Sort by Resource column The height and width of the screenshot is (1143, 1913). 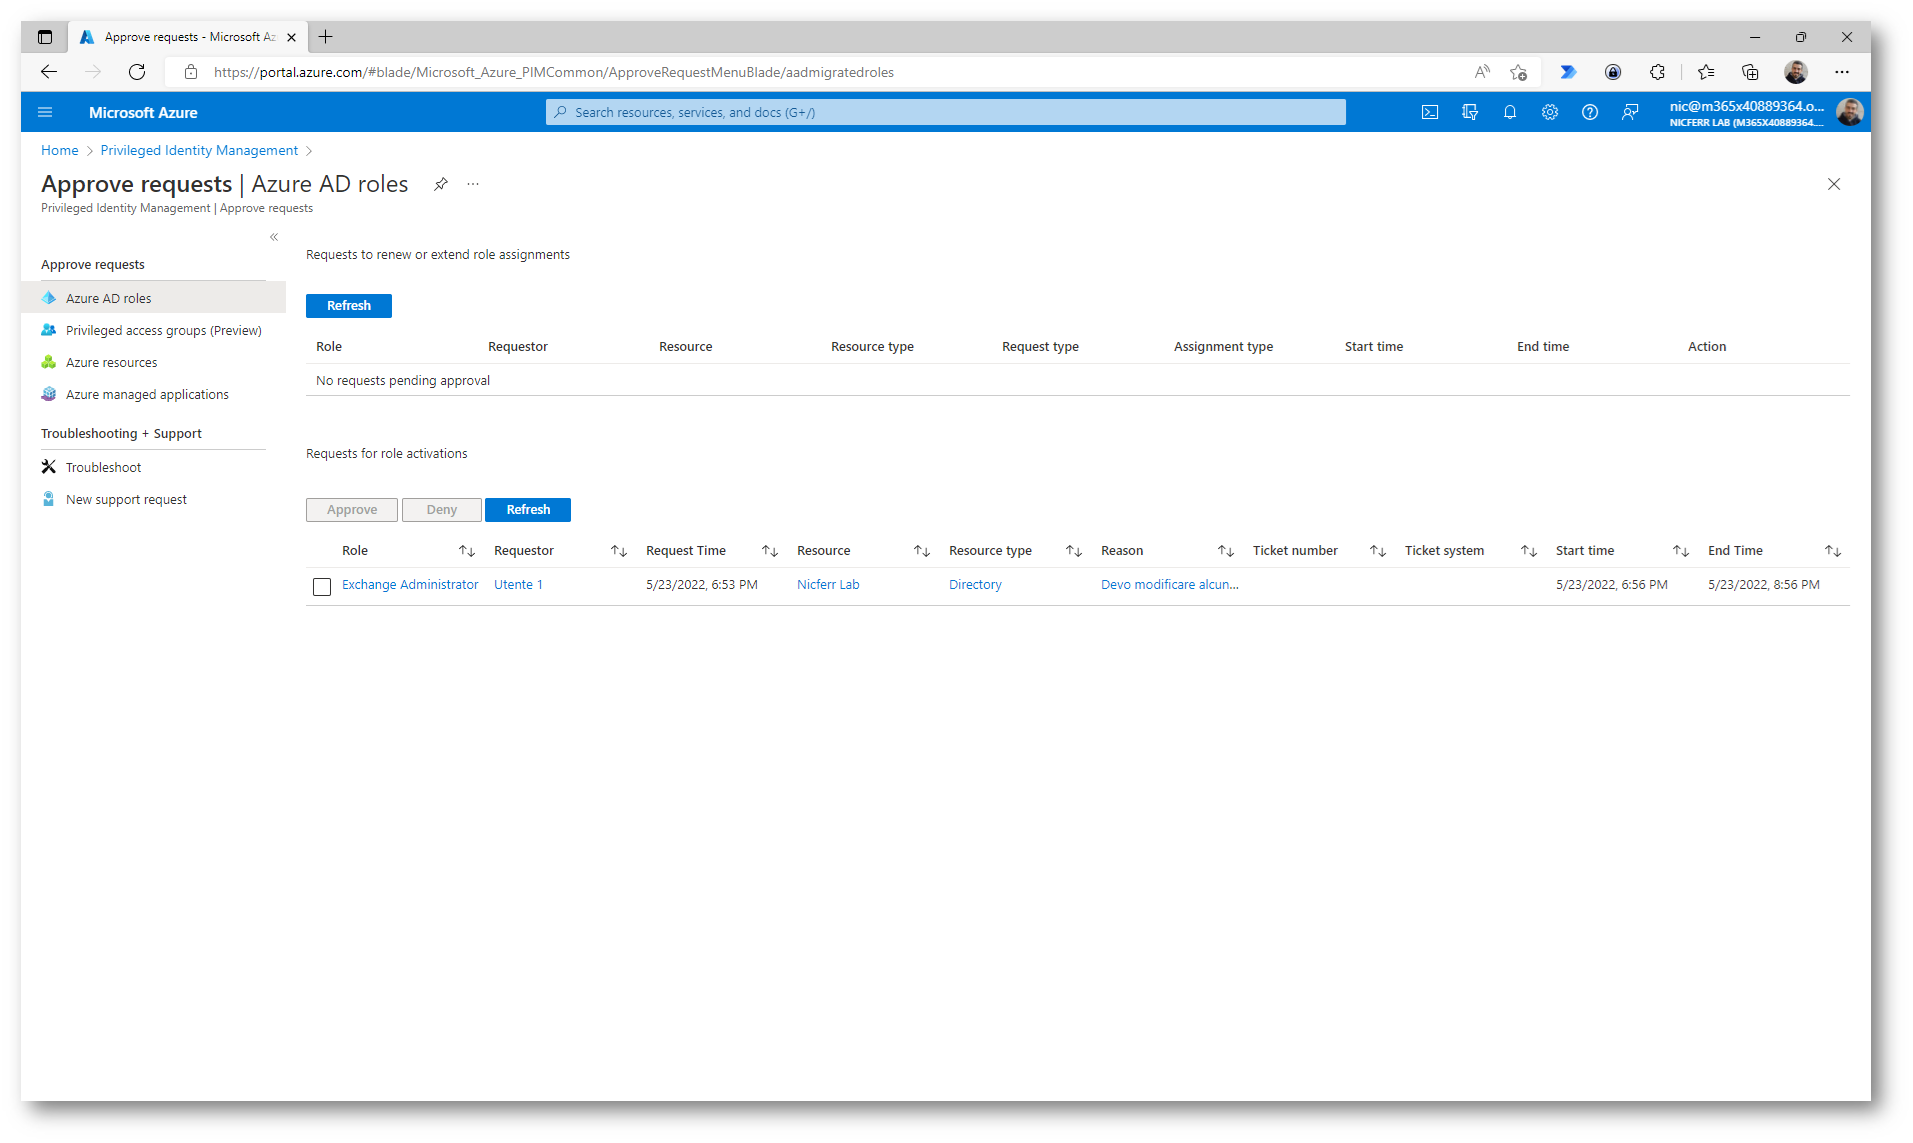tap(922, 551)
